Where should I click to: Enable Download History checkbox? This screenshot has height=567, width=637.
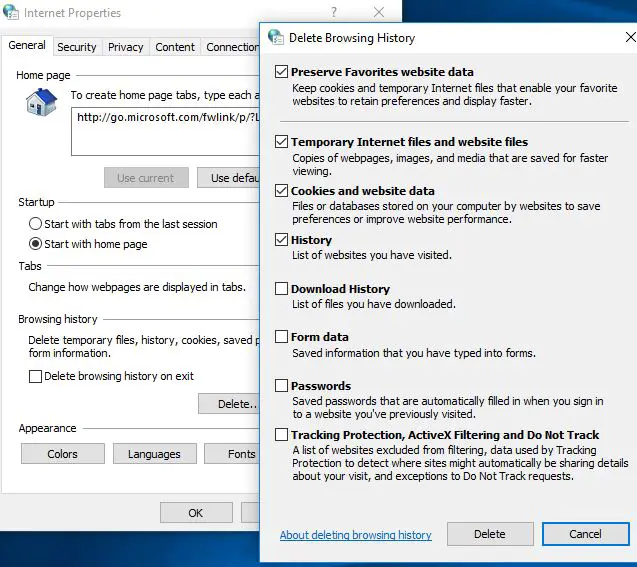281,289
